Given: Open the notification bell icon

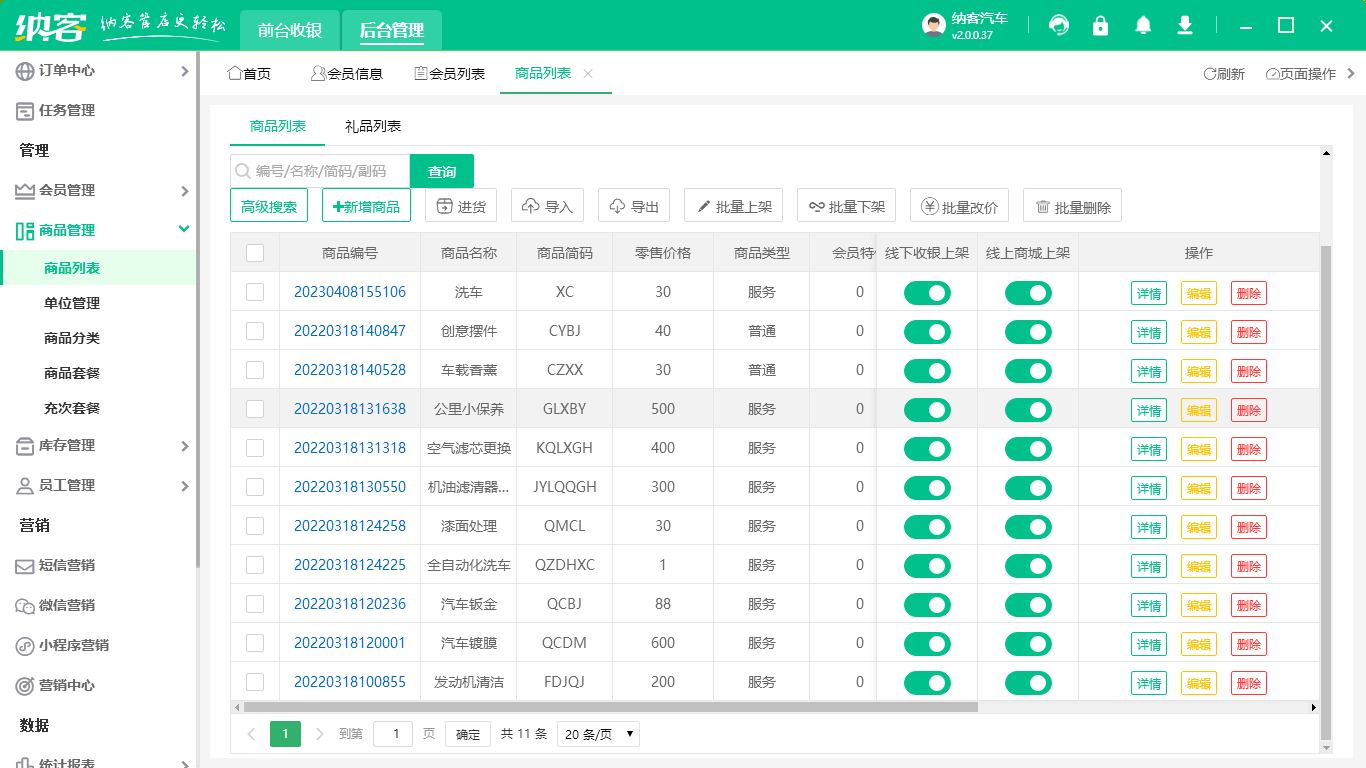Looking at the screenshot, I should point(1143,25).
